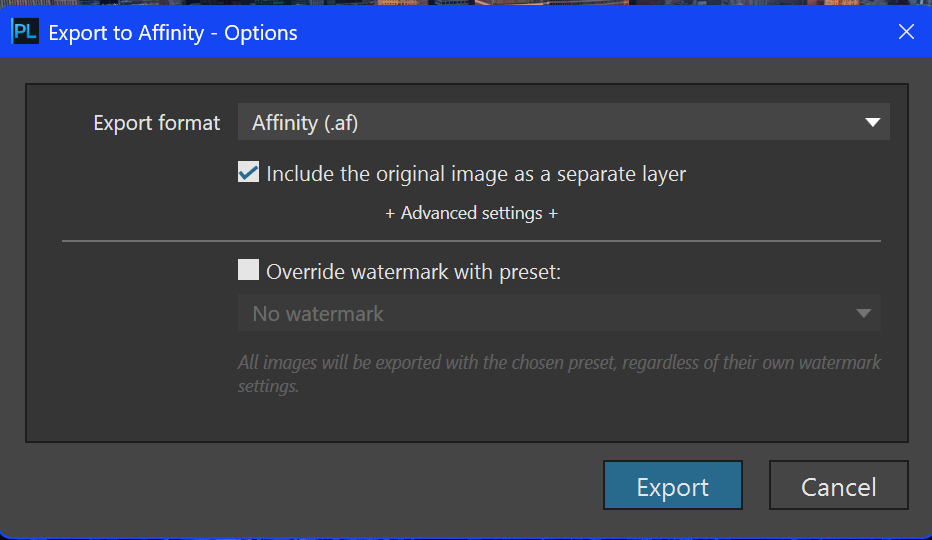Enable Override watermark with preset checkbox

pos(248,269)
